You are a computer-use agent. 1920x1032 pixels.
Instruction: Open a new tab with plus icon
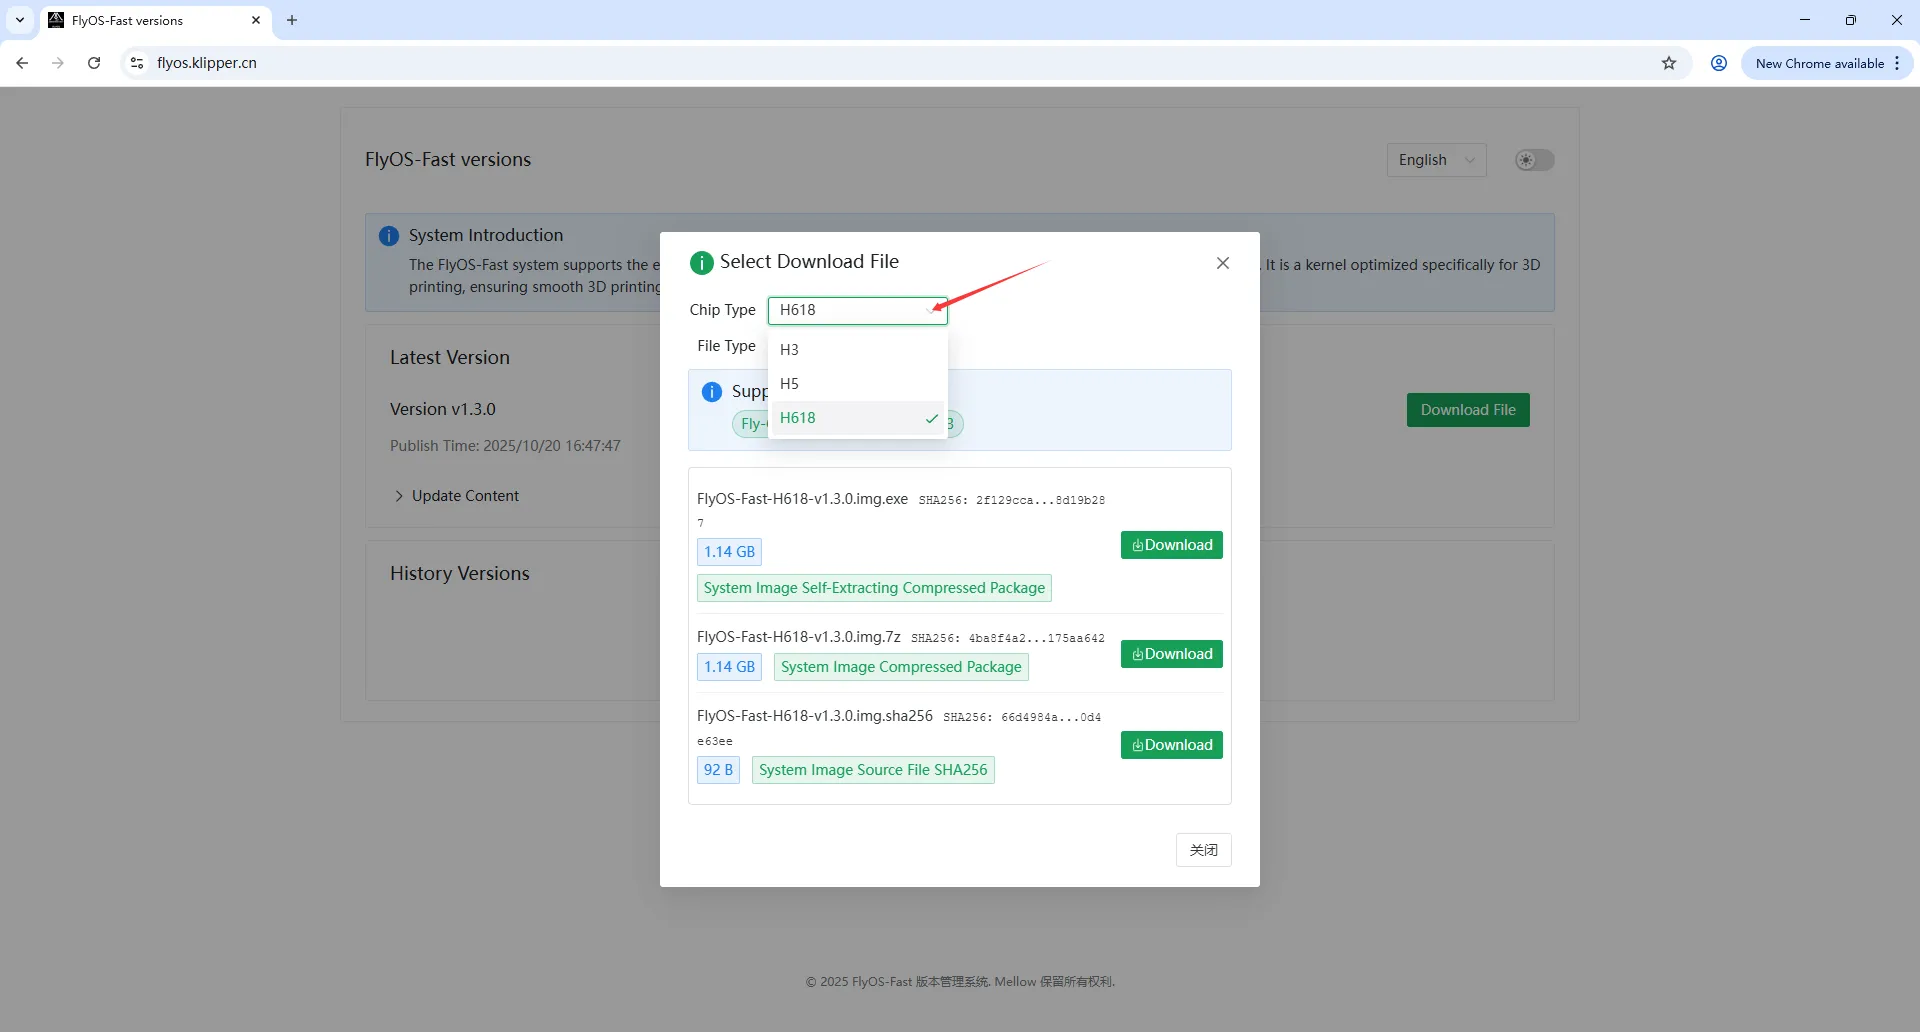coord(292,20)
